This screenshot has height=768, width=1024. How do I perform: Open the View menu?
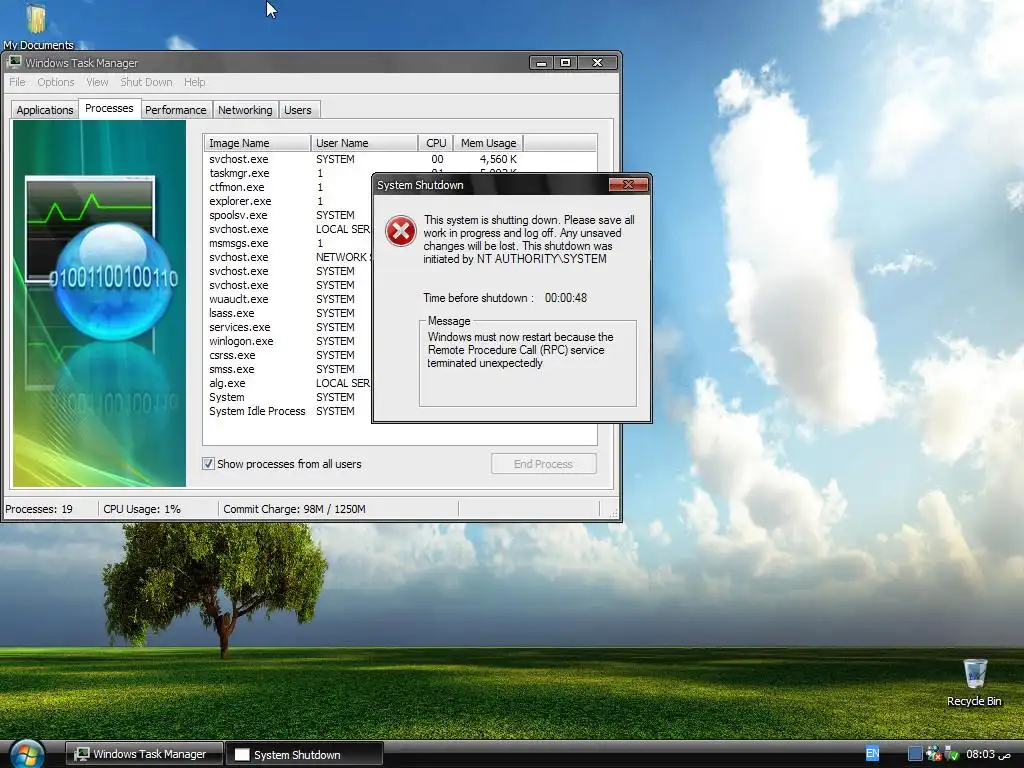click(97, 82)
